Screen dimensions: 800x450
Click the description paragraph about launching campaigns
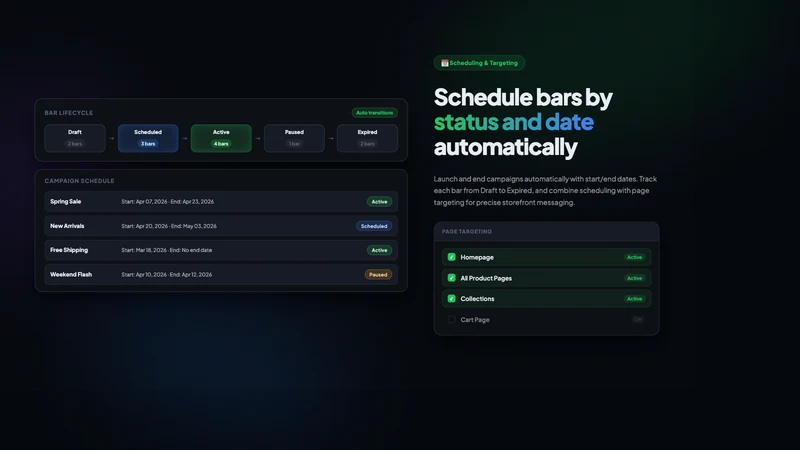click(545, 191)
